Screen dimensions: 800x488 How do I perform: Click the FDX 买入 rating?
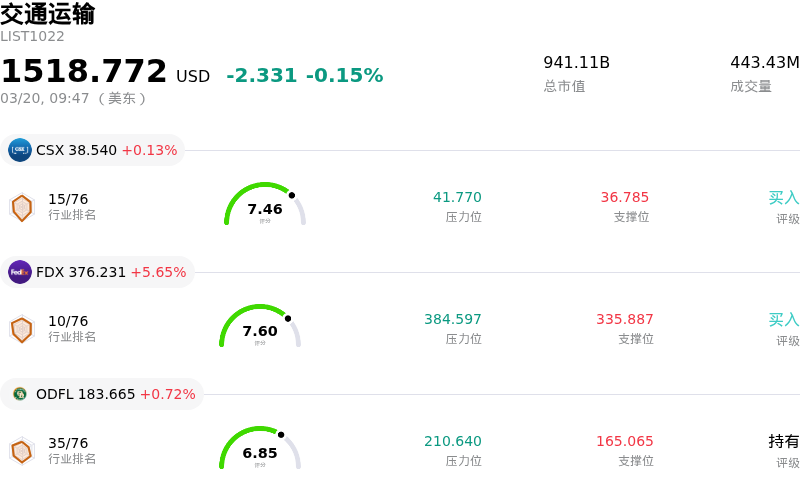783,320
